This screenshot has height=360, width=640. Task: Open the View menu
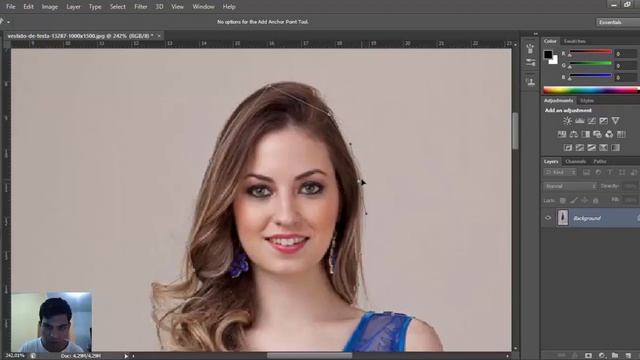click(178, 7)
